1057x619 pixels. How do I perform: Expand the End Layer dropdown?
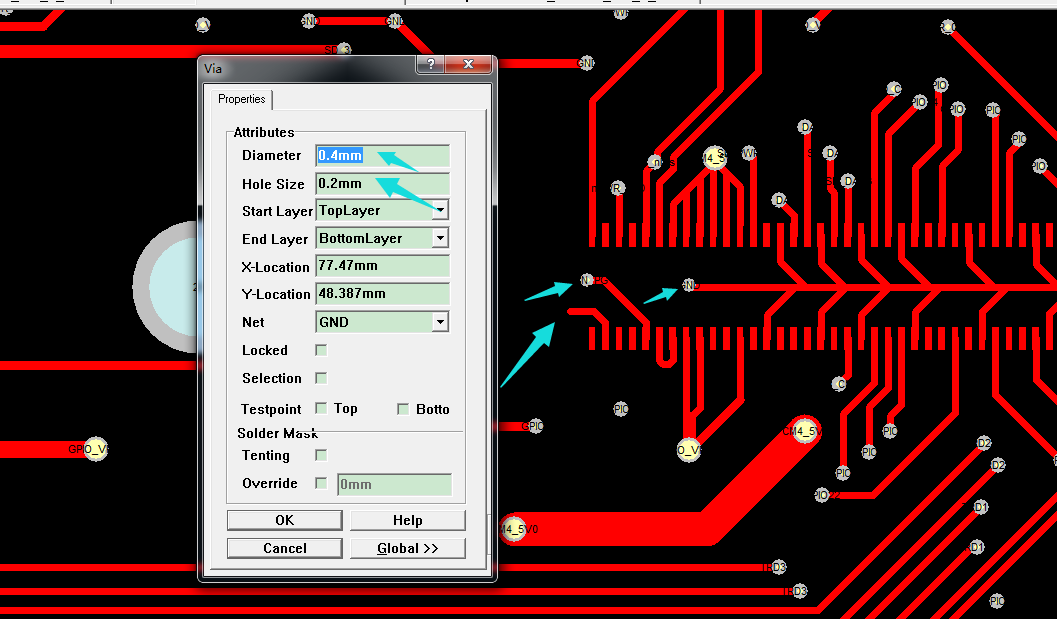coord(440,238)
